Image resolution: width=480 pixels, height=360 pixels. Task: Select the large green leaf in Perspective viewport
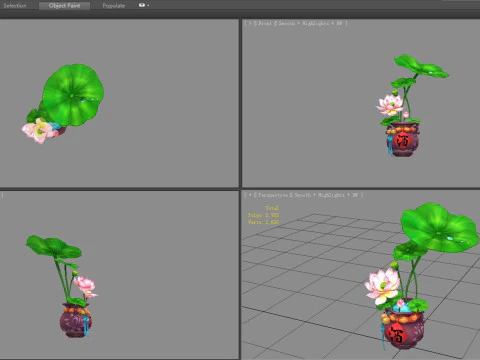coord(439,227)
